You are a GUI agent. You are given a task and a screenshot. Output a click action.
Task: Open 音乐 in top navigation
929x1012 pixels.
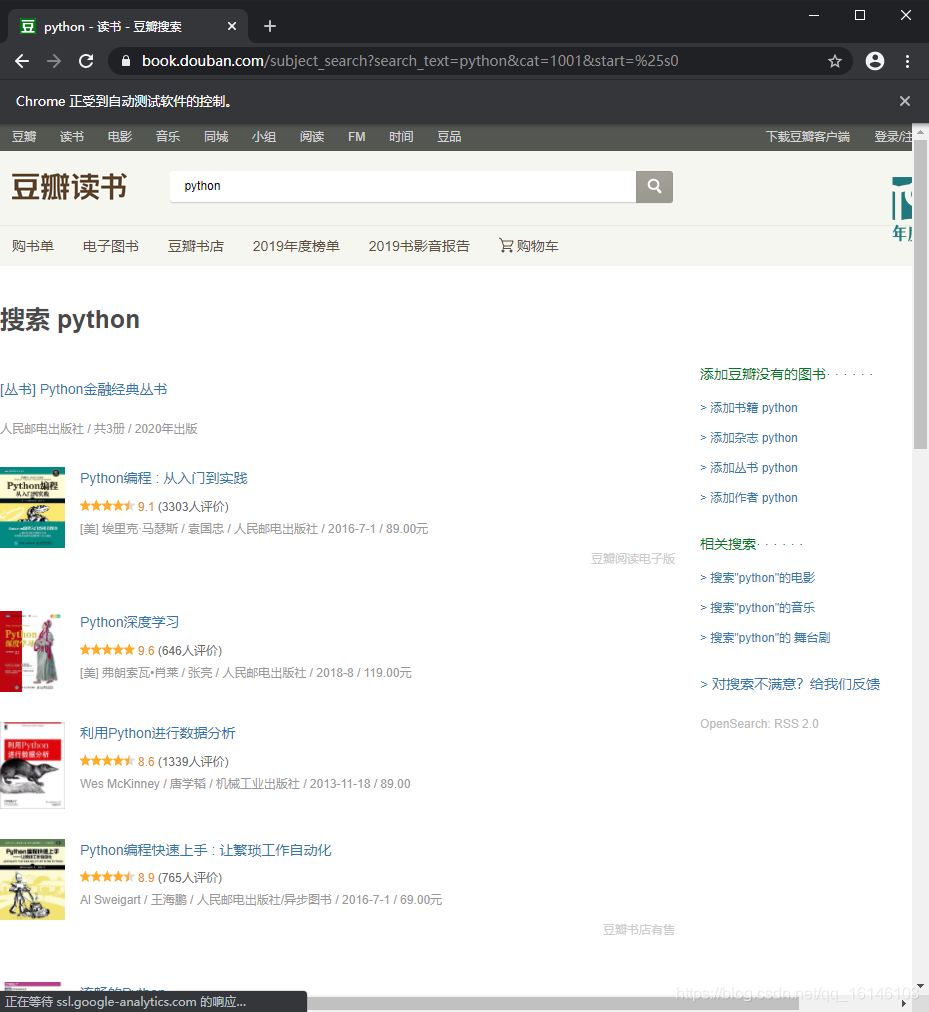coord(168,137)
